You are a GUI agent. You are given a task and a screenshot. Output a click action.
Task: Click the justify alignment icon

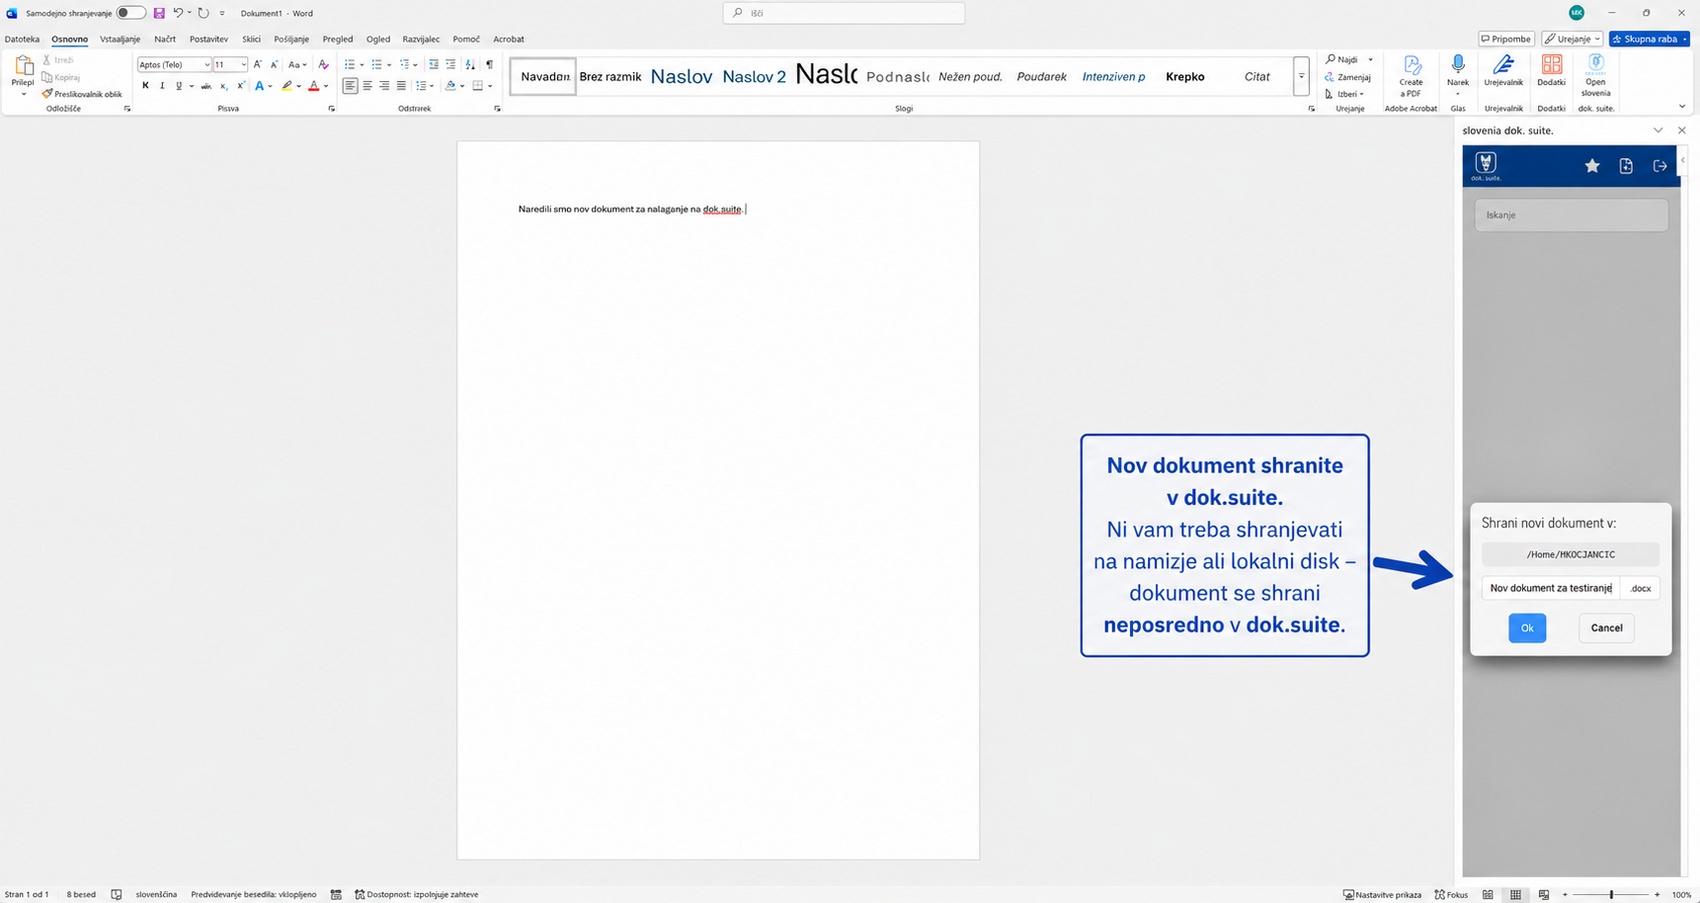[x=401, y=86]
